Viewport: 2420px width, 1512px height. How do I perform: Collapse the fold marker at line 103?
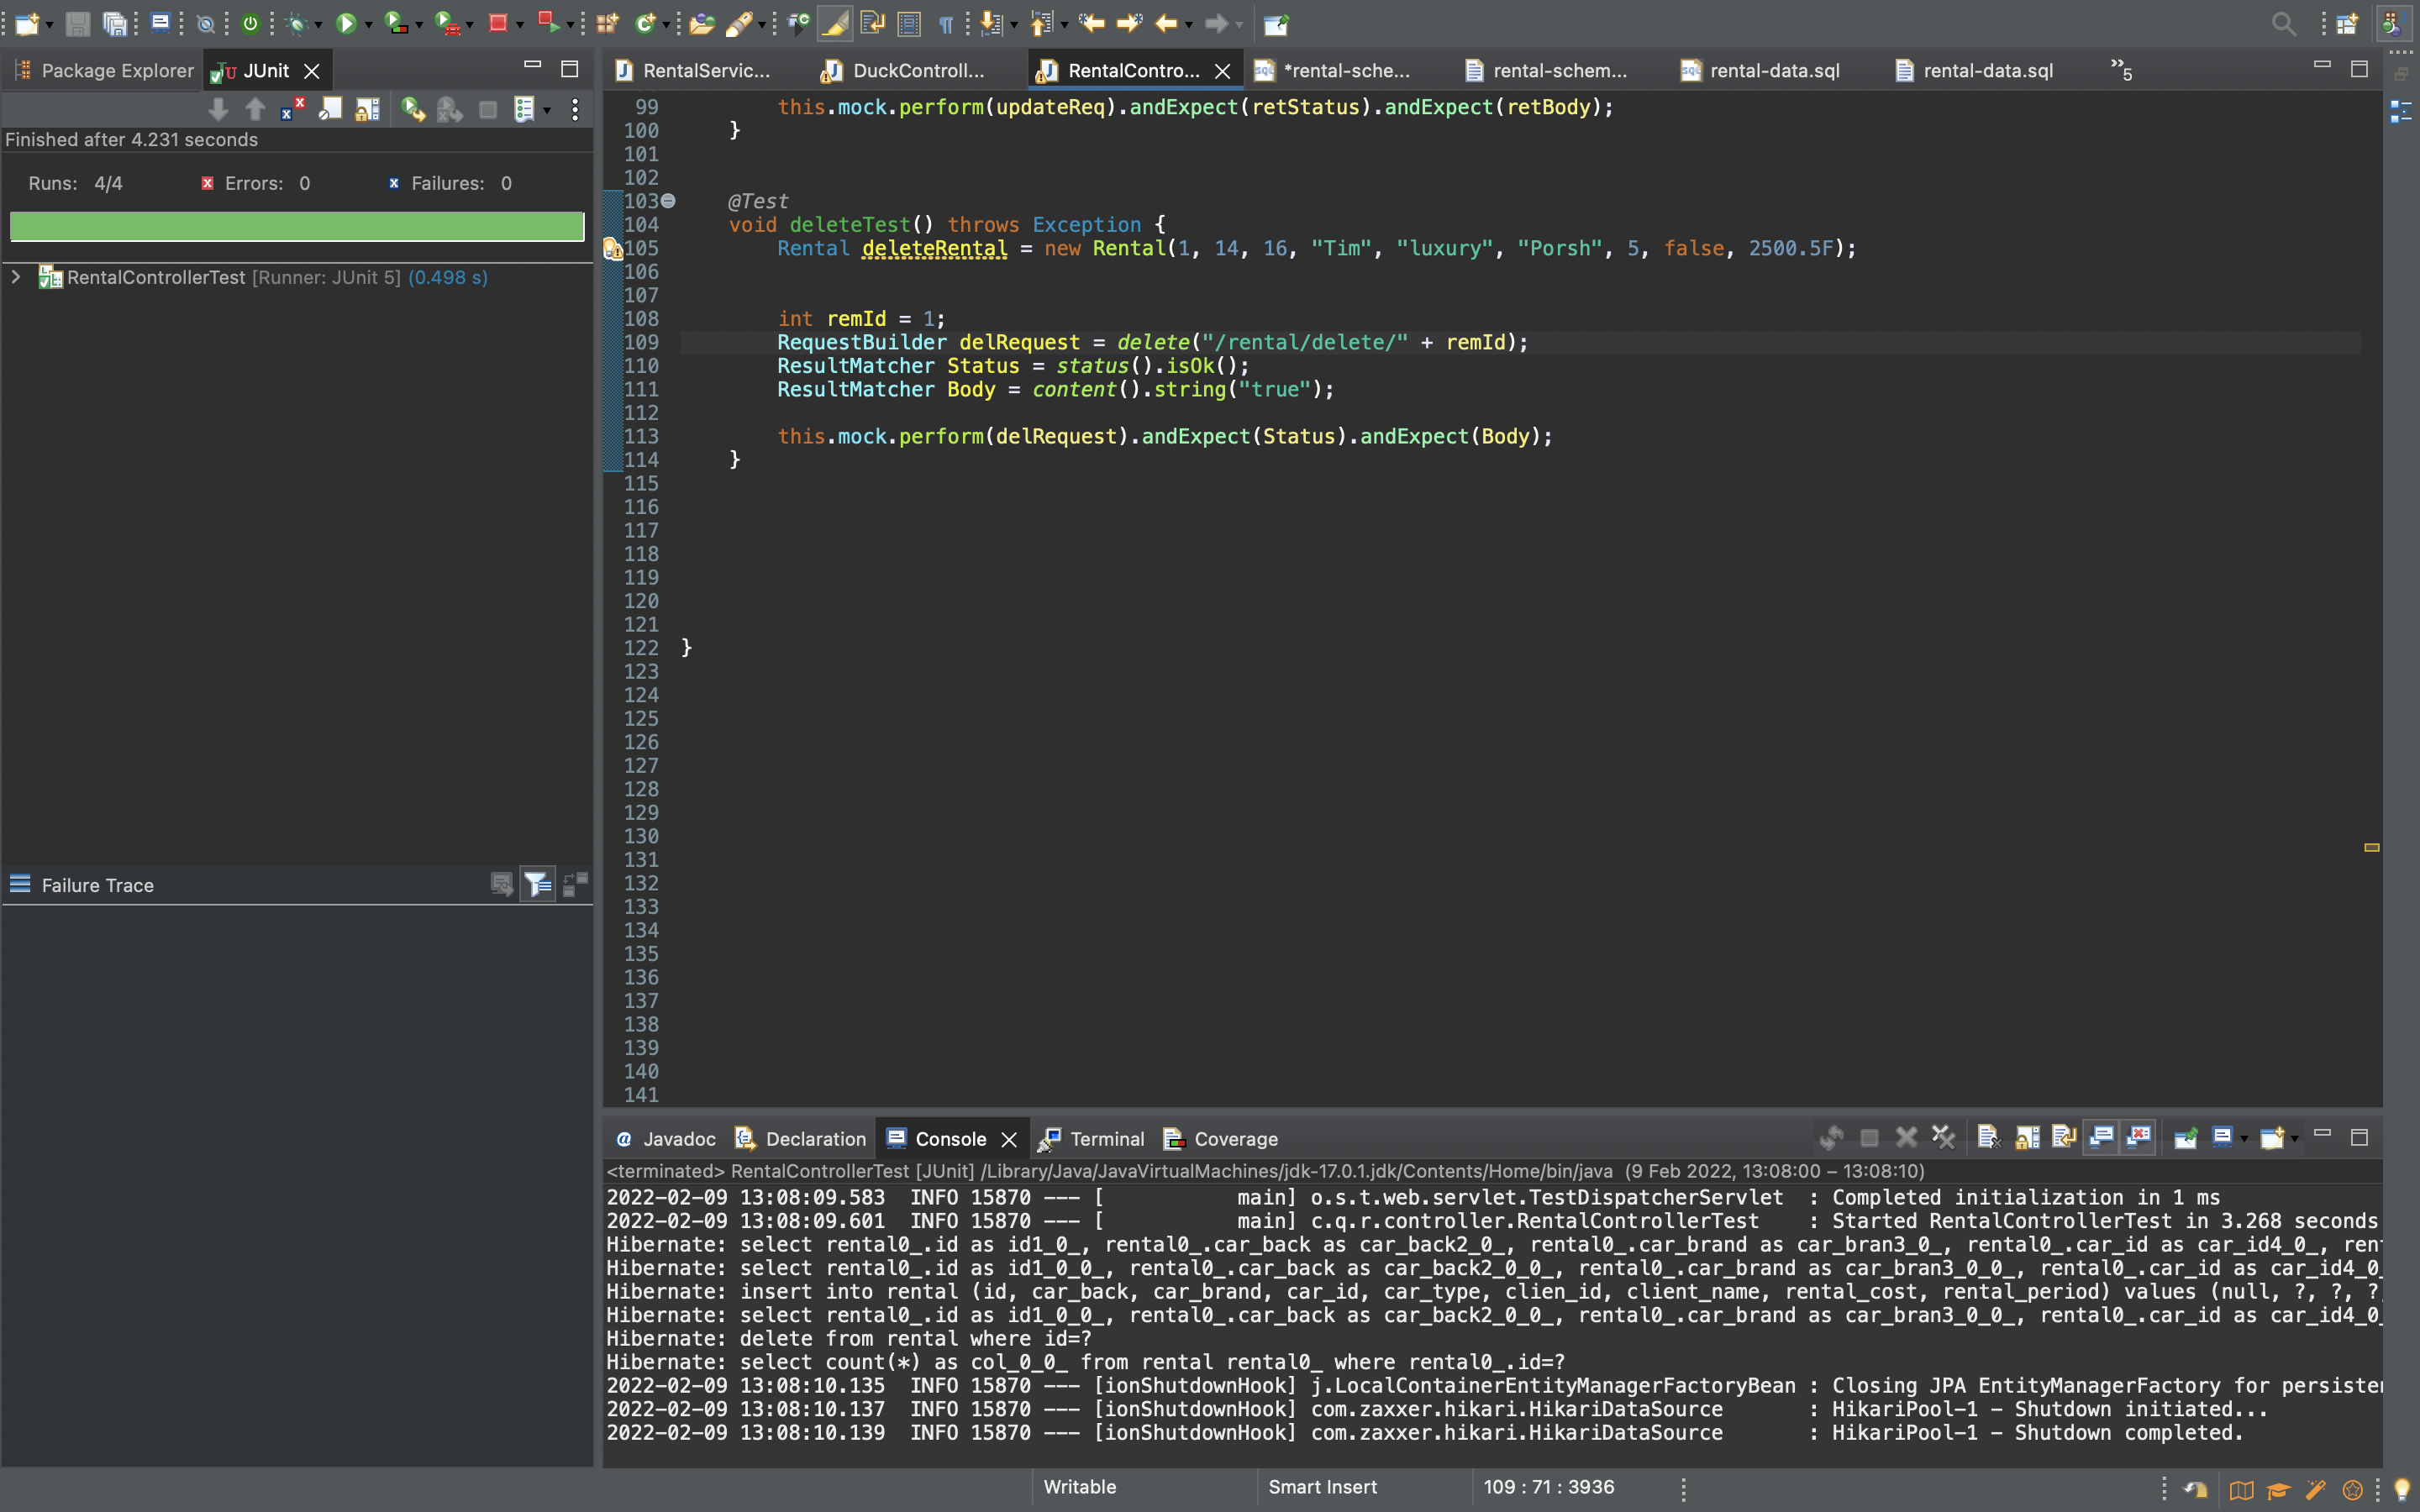668,200
